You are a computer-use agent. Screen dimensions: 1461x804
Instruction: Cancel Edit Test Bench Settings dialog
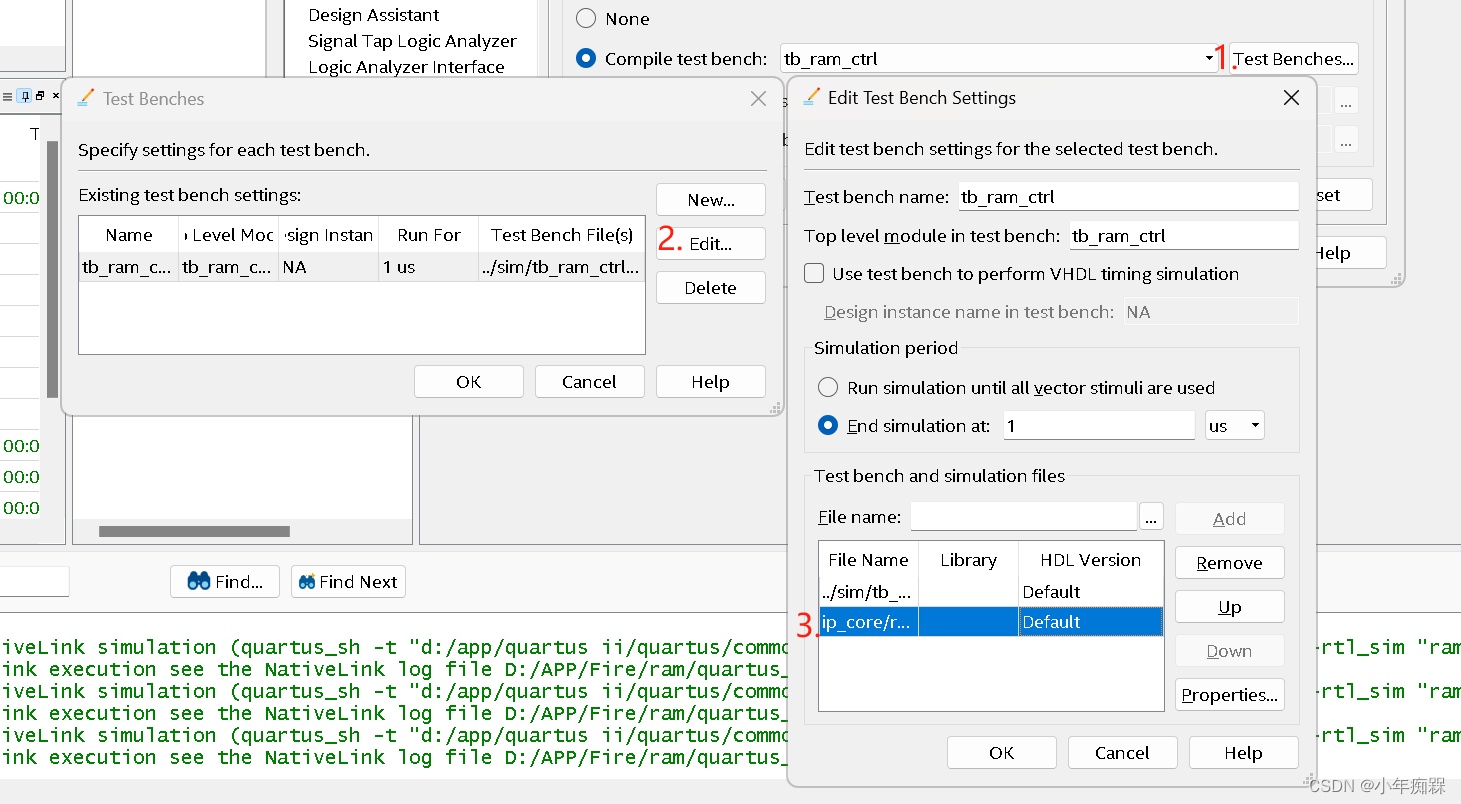[1122, 753]
